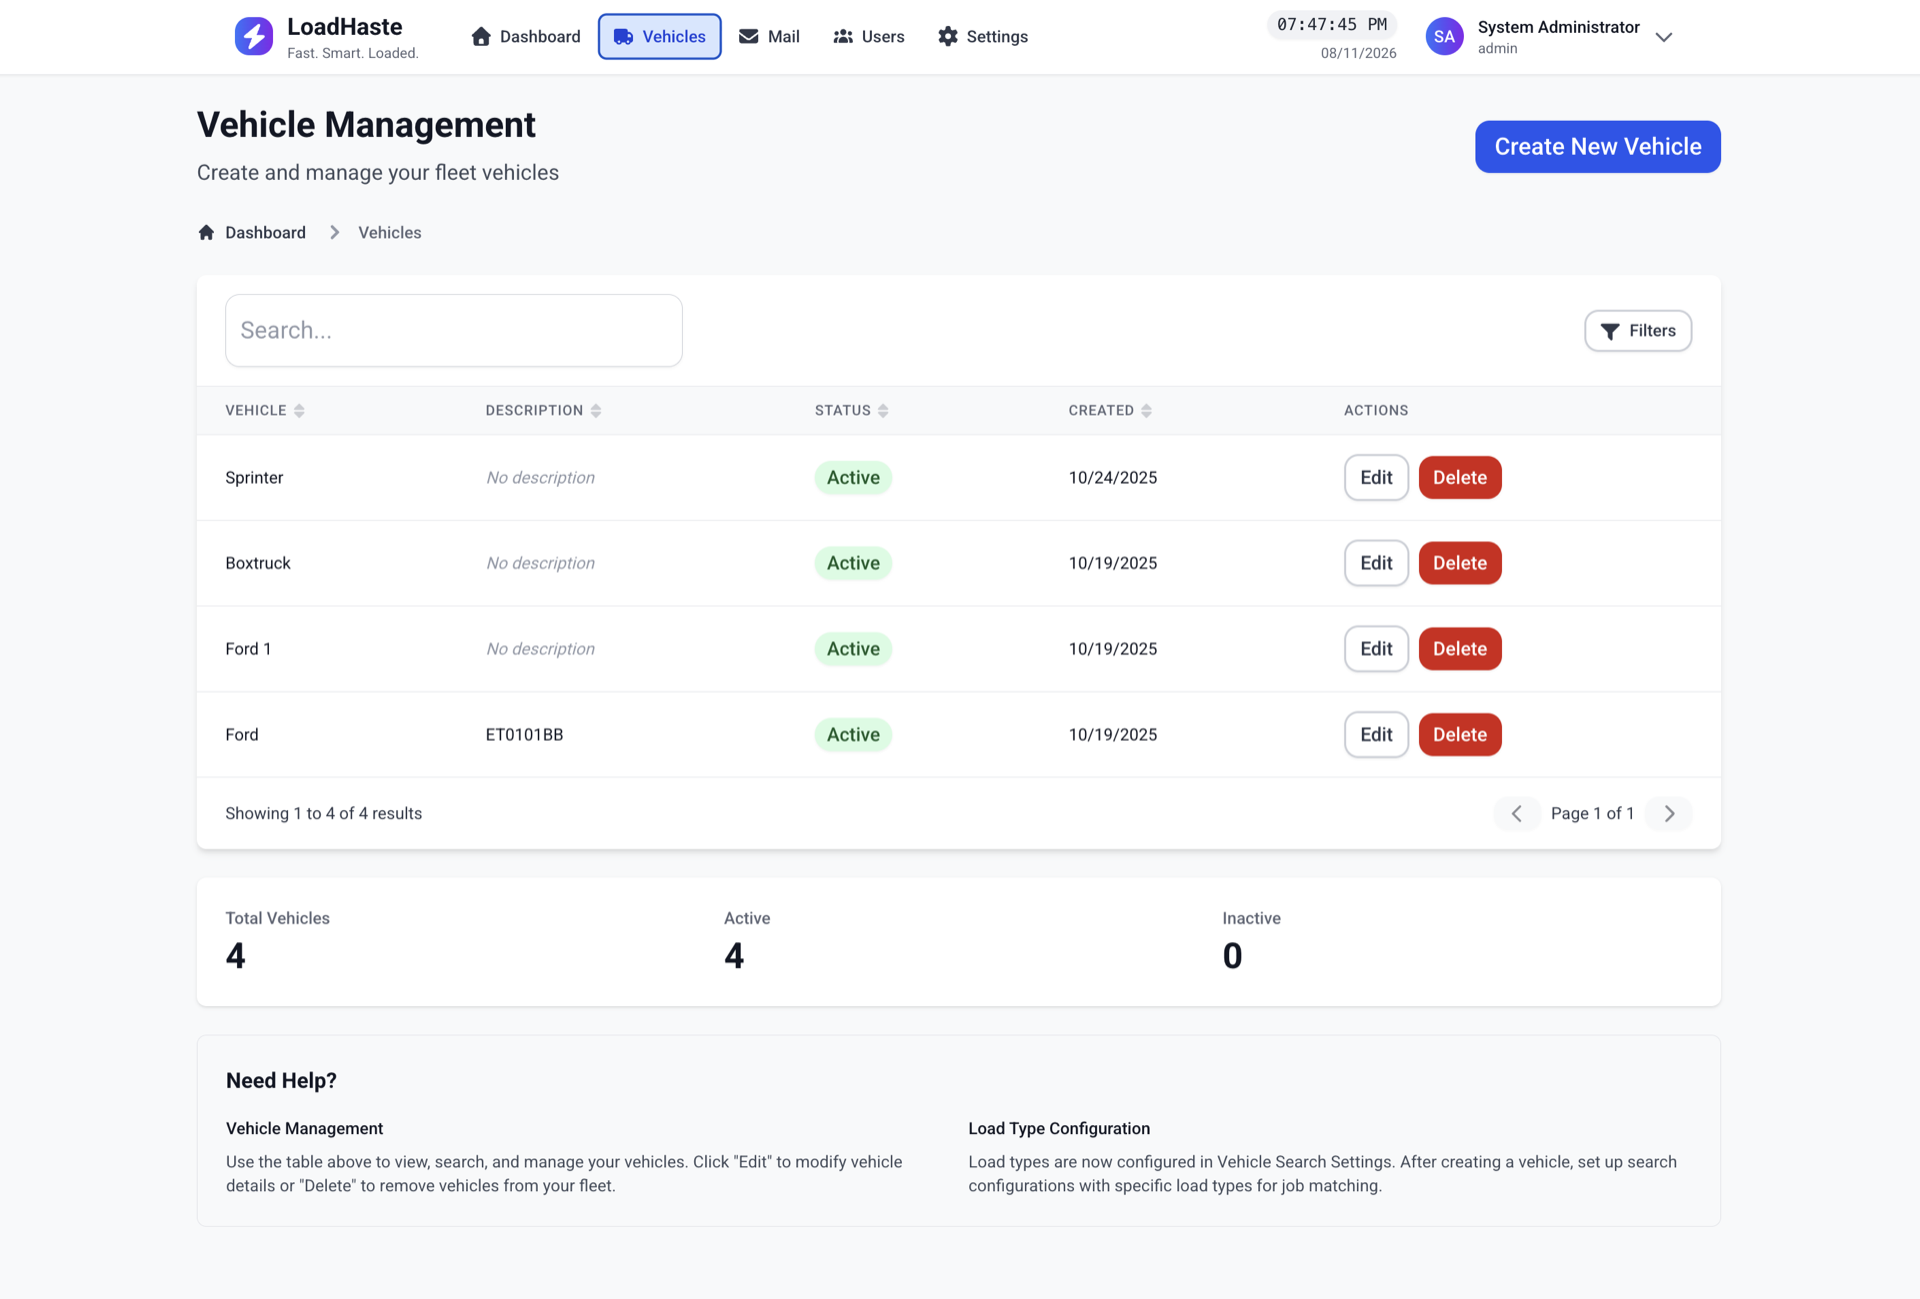
Task: Click the Vehicles truck icon in navbar
Action: tap(623, 37)
